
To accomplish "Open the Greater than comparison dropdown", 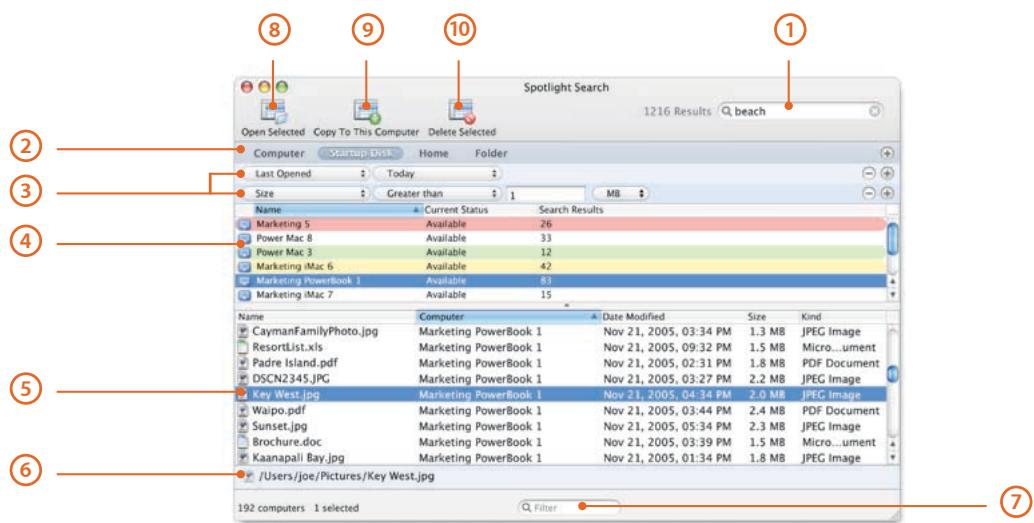I will (x=438, y=193).
